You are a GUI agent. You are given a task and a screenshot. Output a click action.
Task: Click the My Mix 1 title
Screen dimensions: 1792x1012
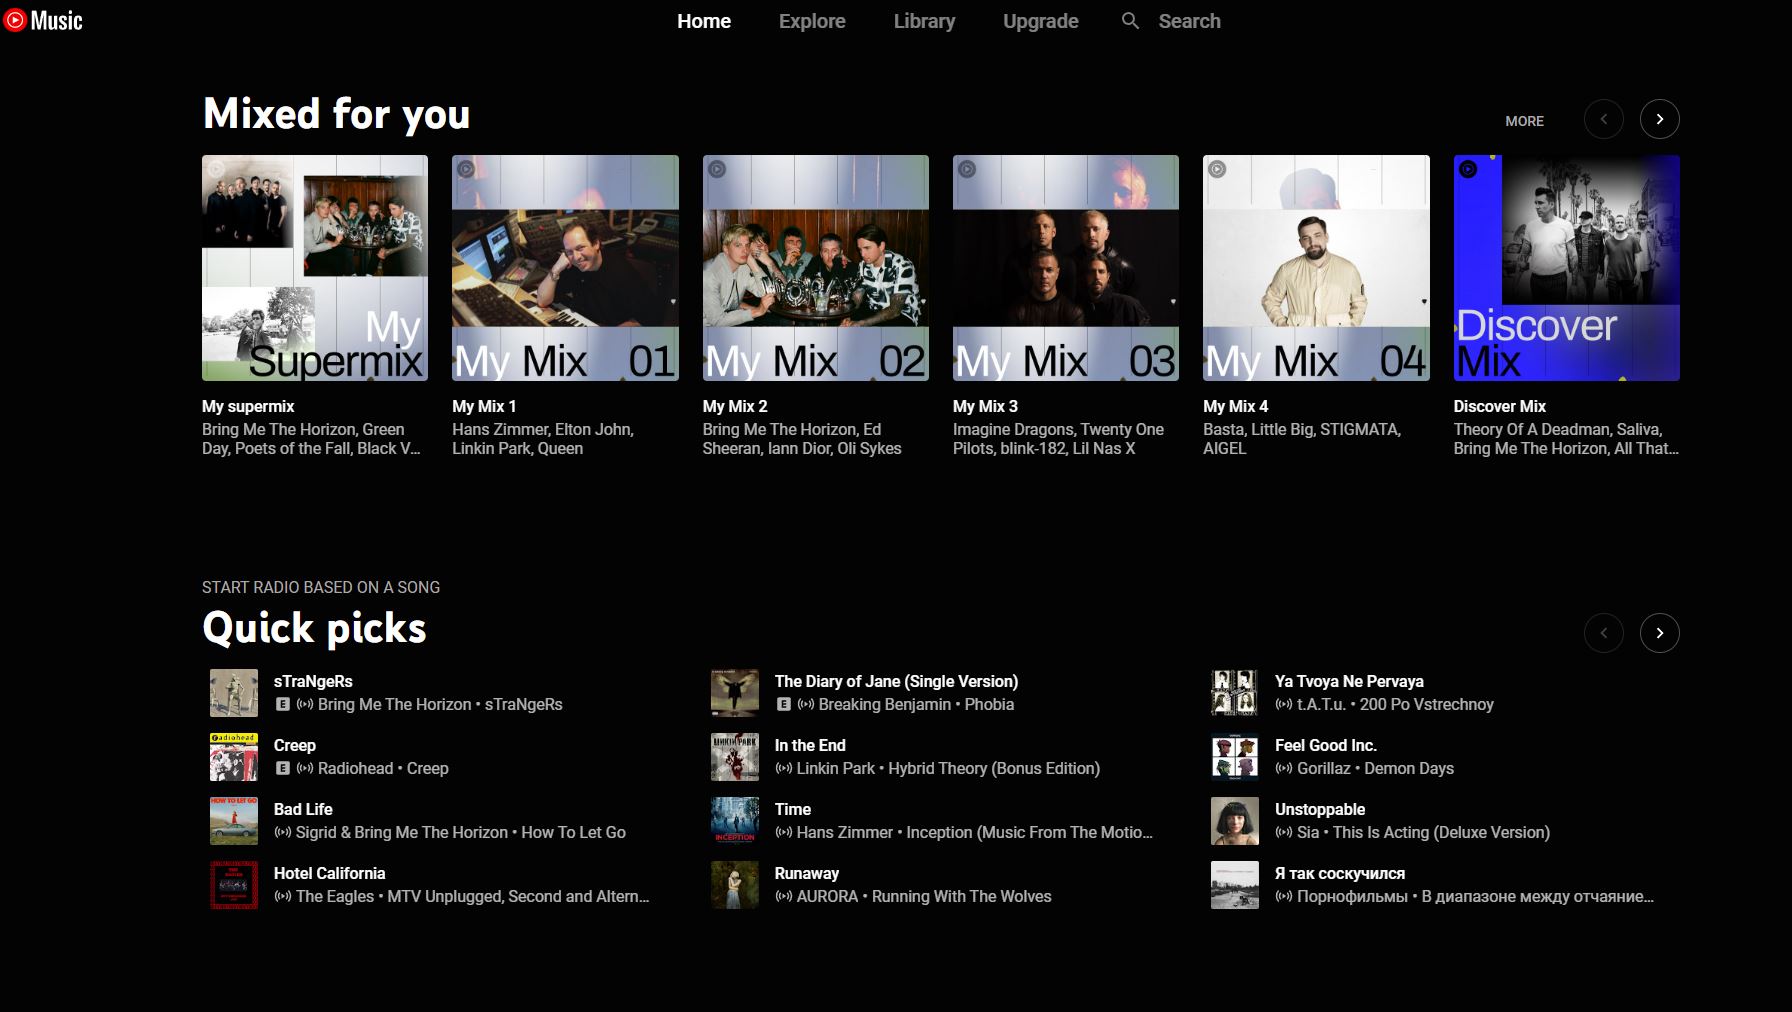484,406
